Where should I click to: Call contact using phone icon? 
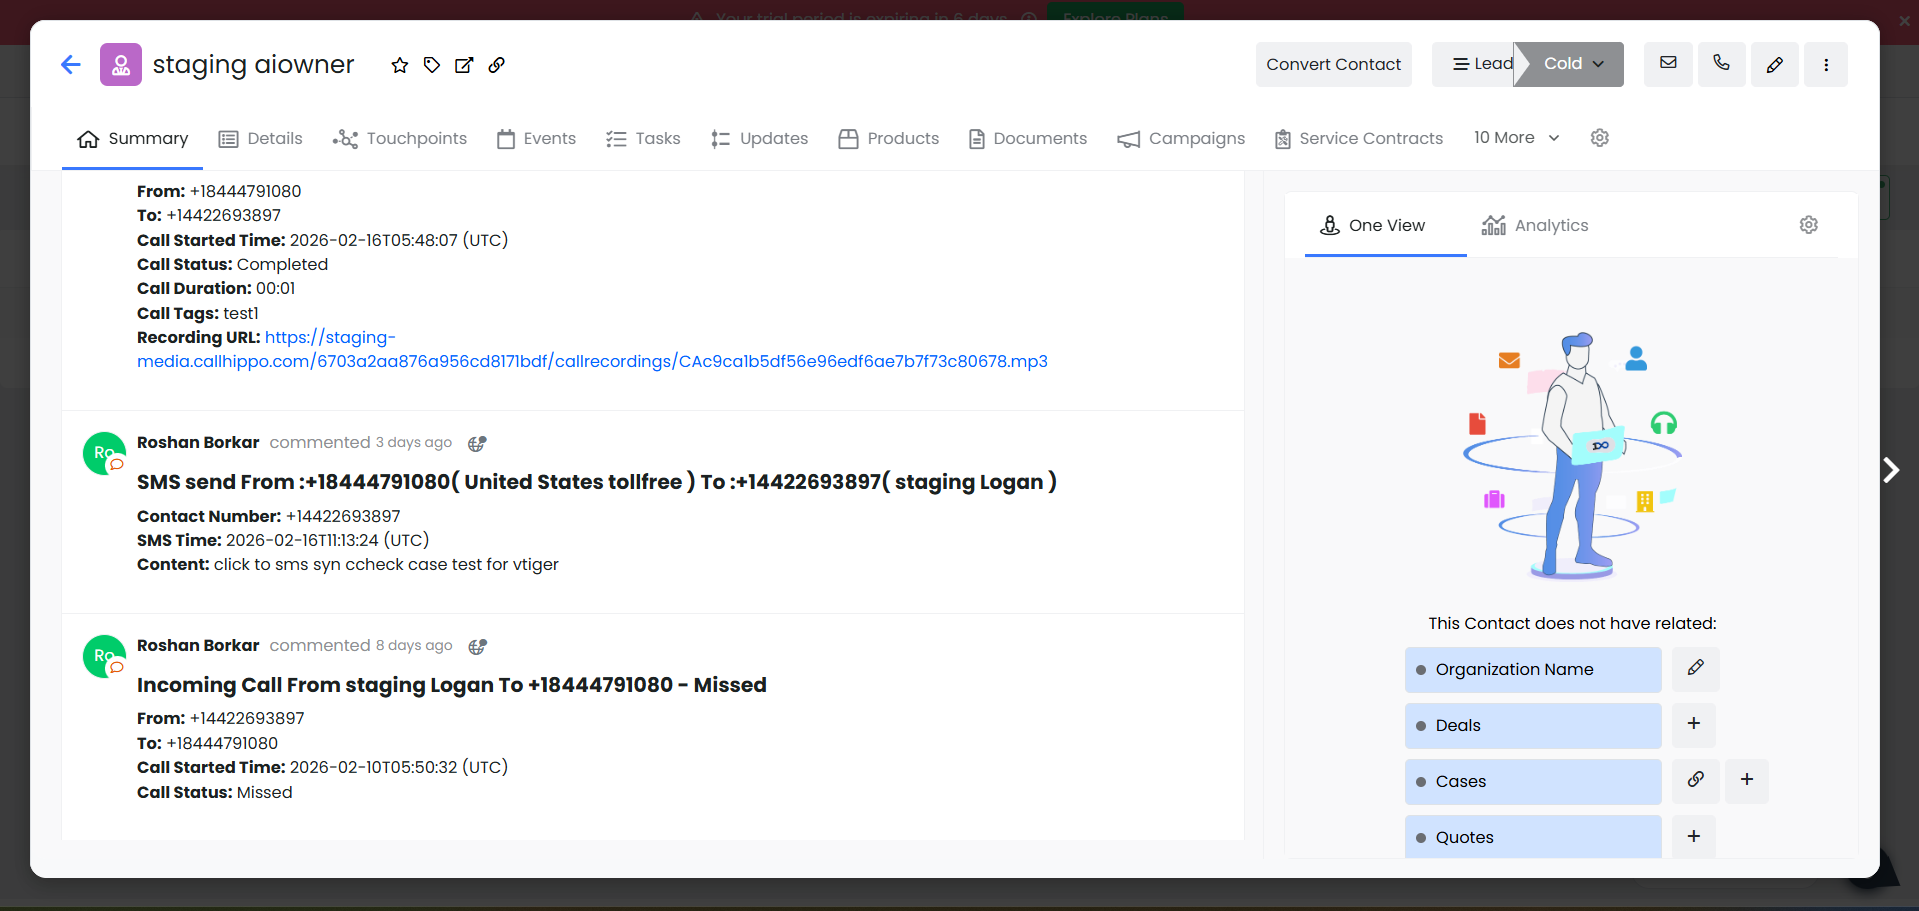click(1721, 64)
